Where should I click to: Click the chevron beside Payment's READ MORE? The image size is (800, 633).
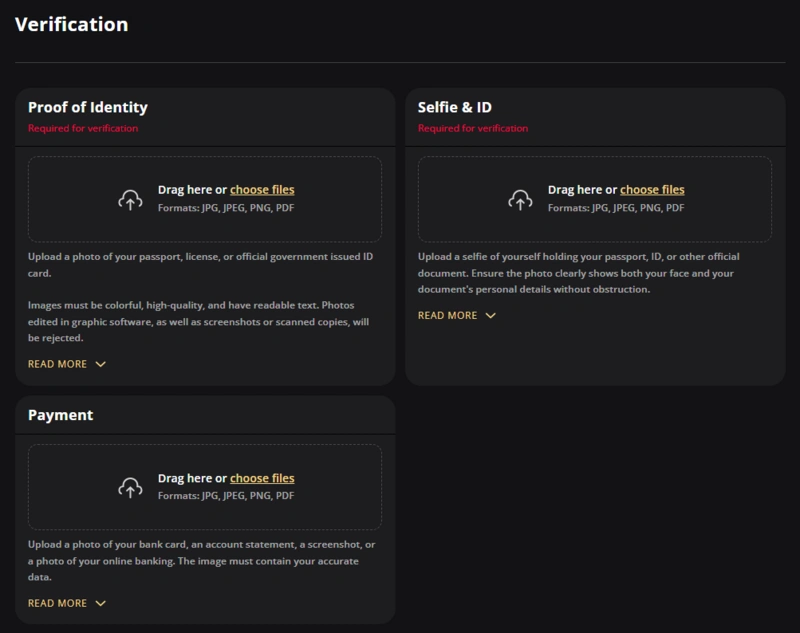pos(100,603)
